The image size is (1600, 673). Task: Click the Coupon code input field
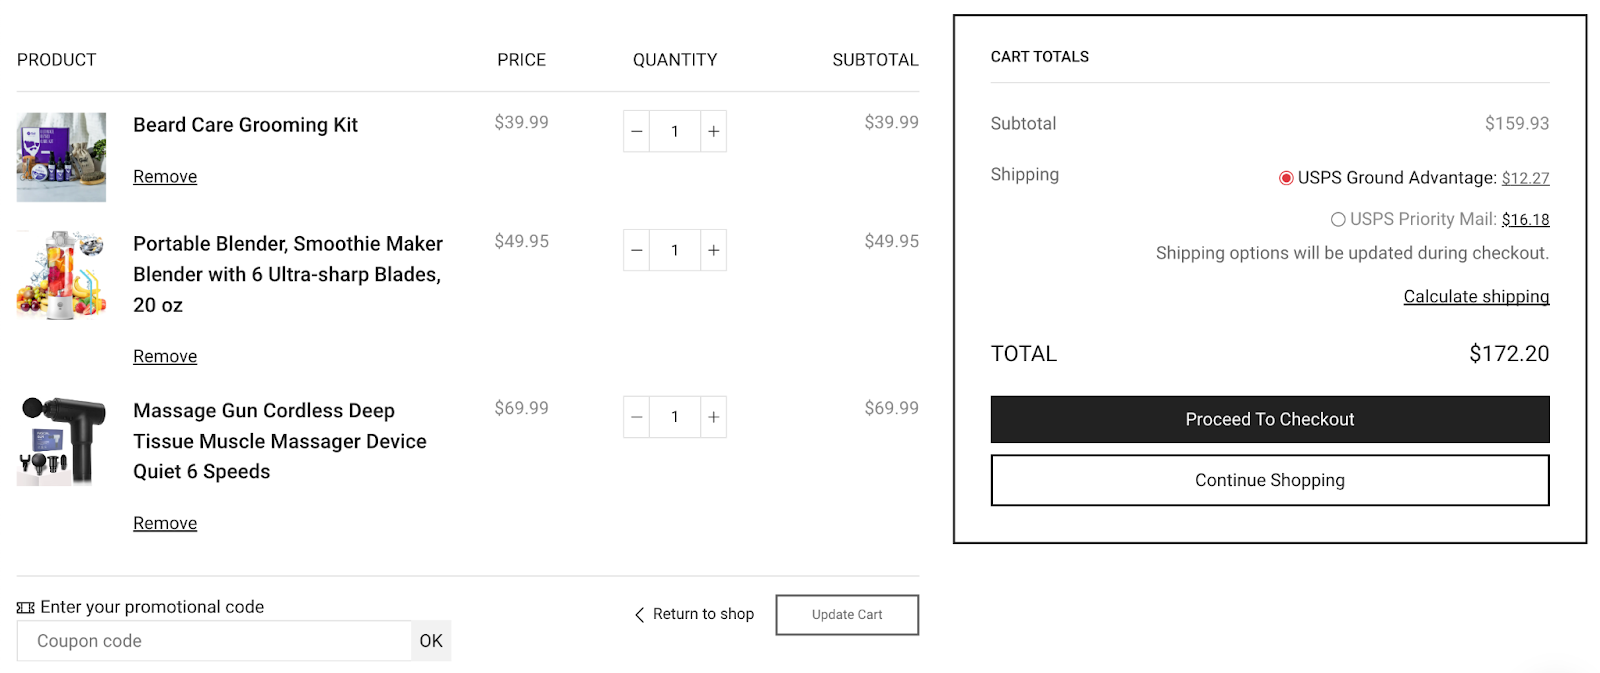214,641
